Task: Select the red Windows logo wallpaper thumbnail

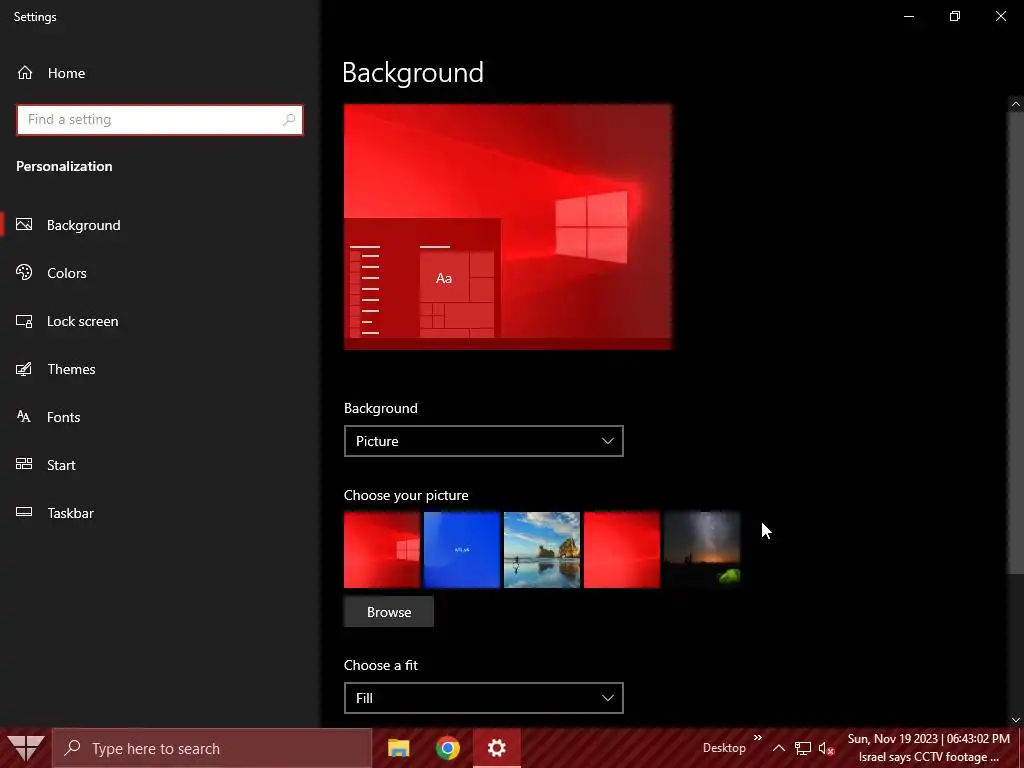Action: (x=382, y=550)
